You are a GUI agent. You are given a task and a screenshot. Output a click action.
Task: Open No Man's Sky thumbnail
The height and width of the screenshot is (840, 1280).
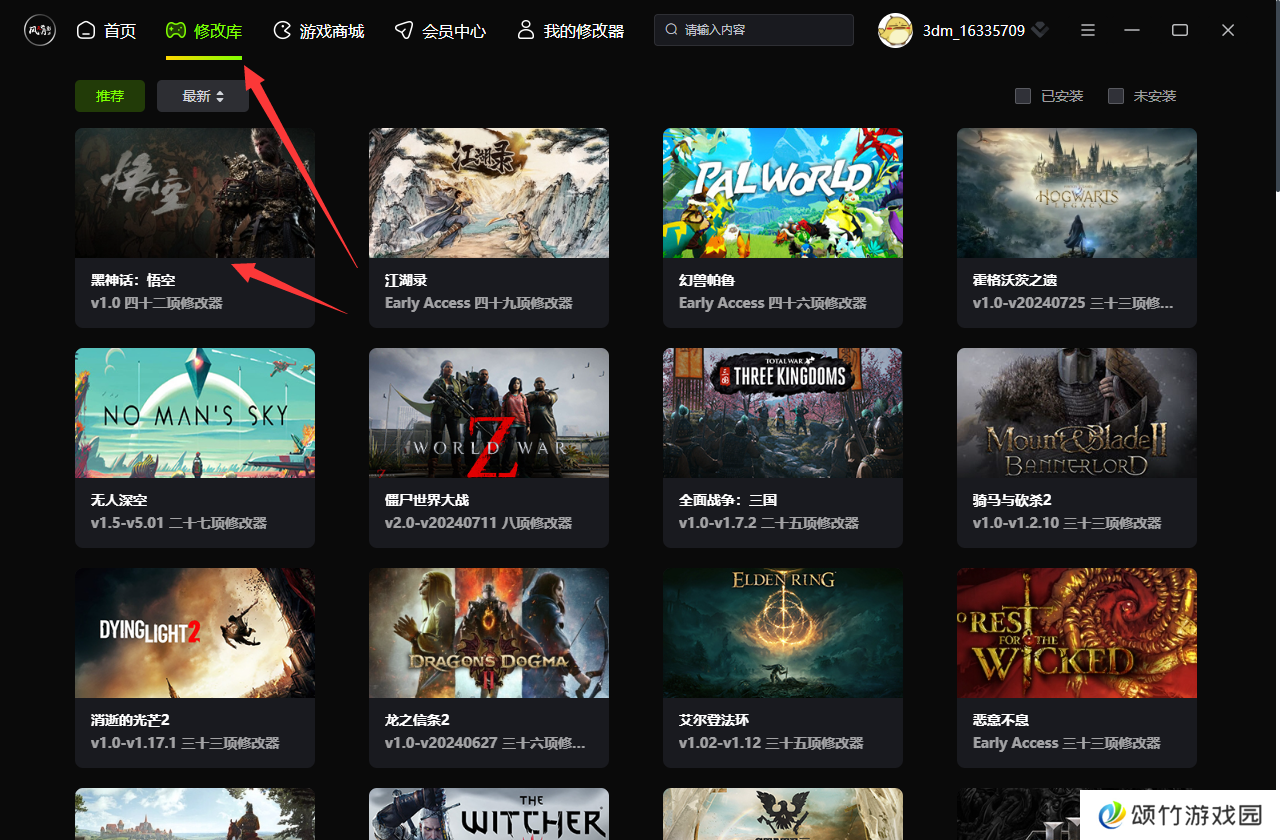coord(195,413)
